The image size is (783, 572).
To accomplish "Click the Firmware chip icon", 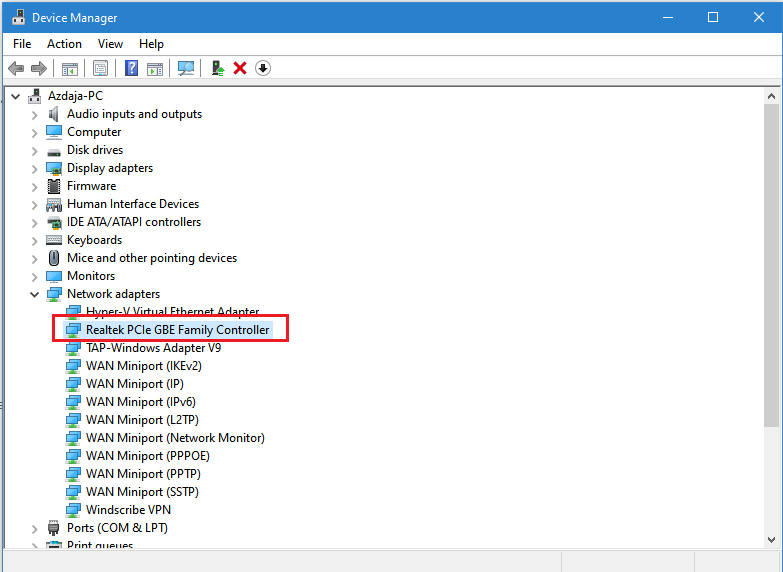I will (x=53, y=186).
